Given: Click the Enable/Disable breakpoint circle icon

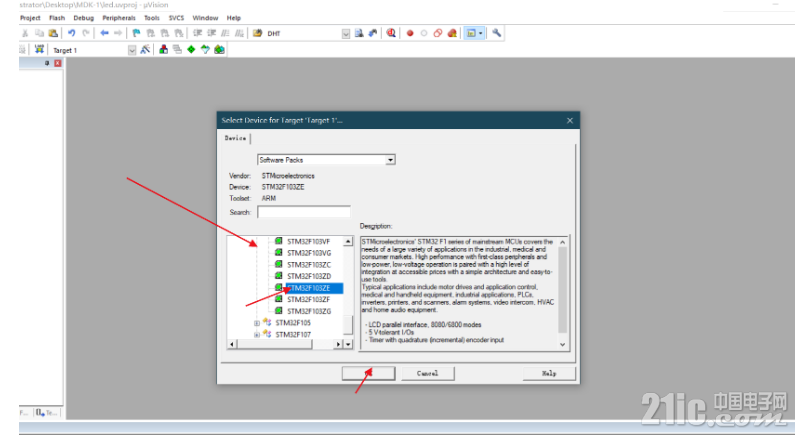Looking at the screenshot, I should [424, 33].
